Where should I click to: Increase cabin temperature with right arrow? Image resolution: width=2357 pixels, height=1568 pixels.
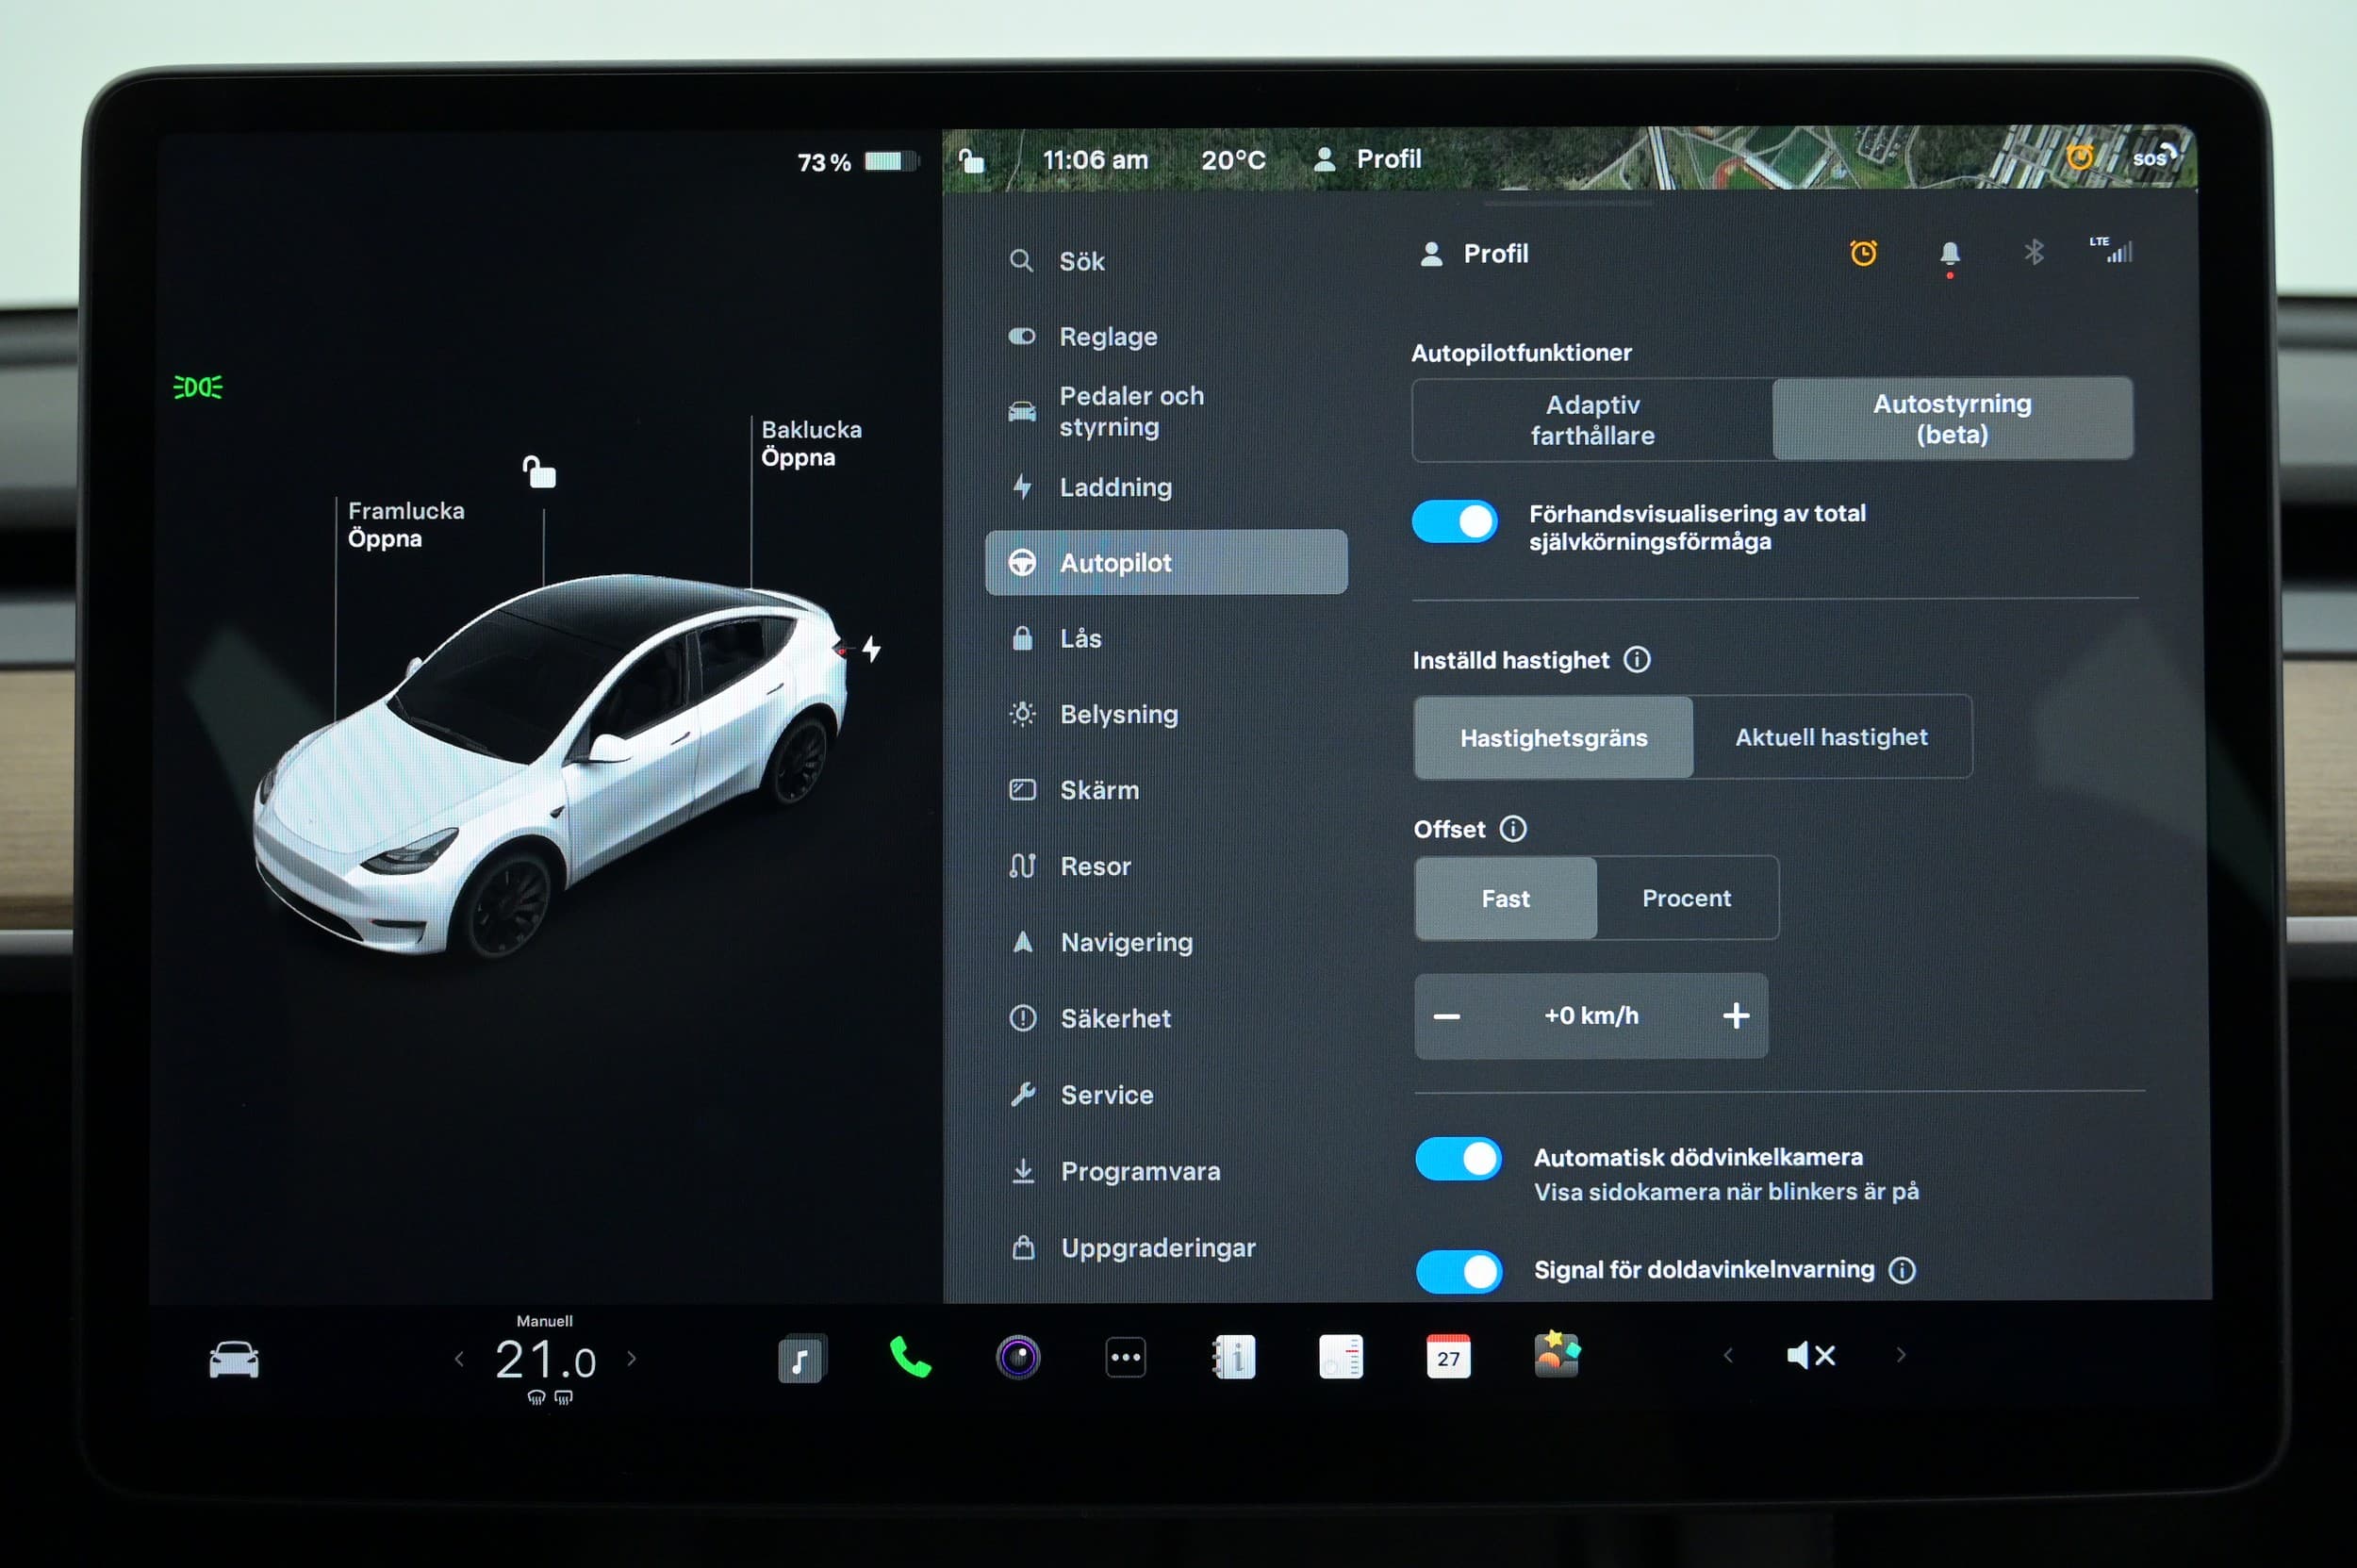631,1358
